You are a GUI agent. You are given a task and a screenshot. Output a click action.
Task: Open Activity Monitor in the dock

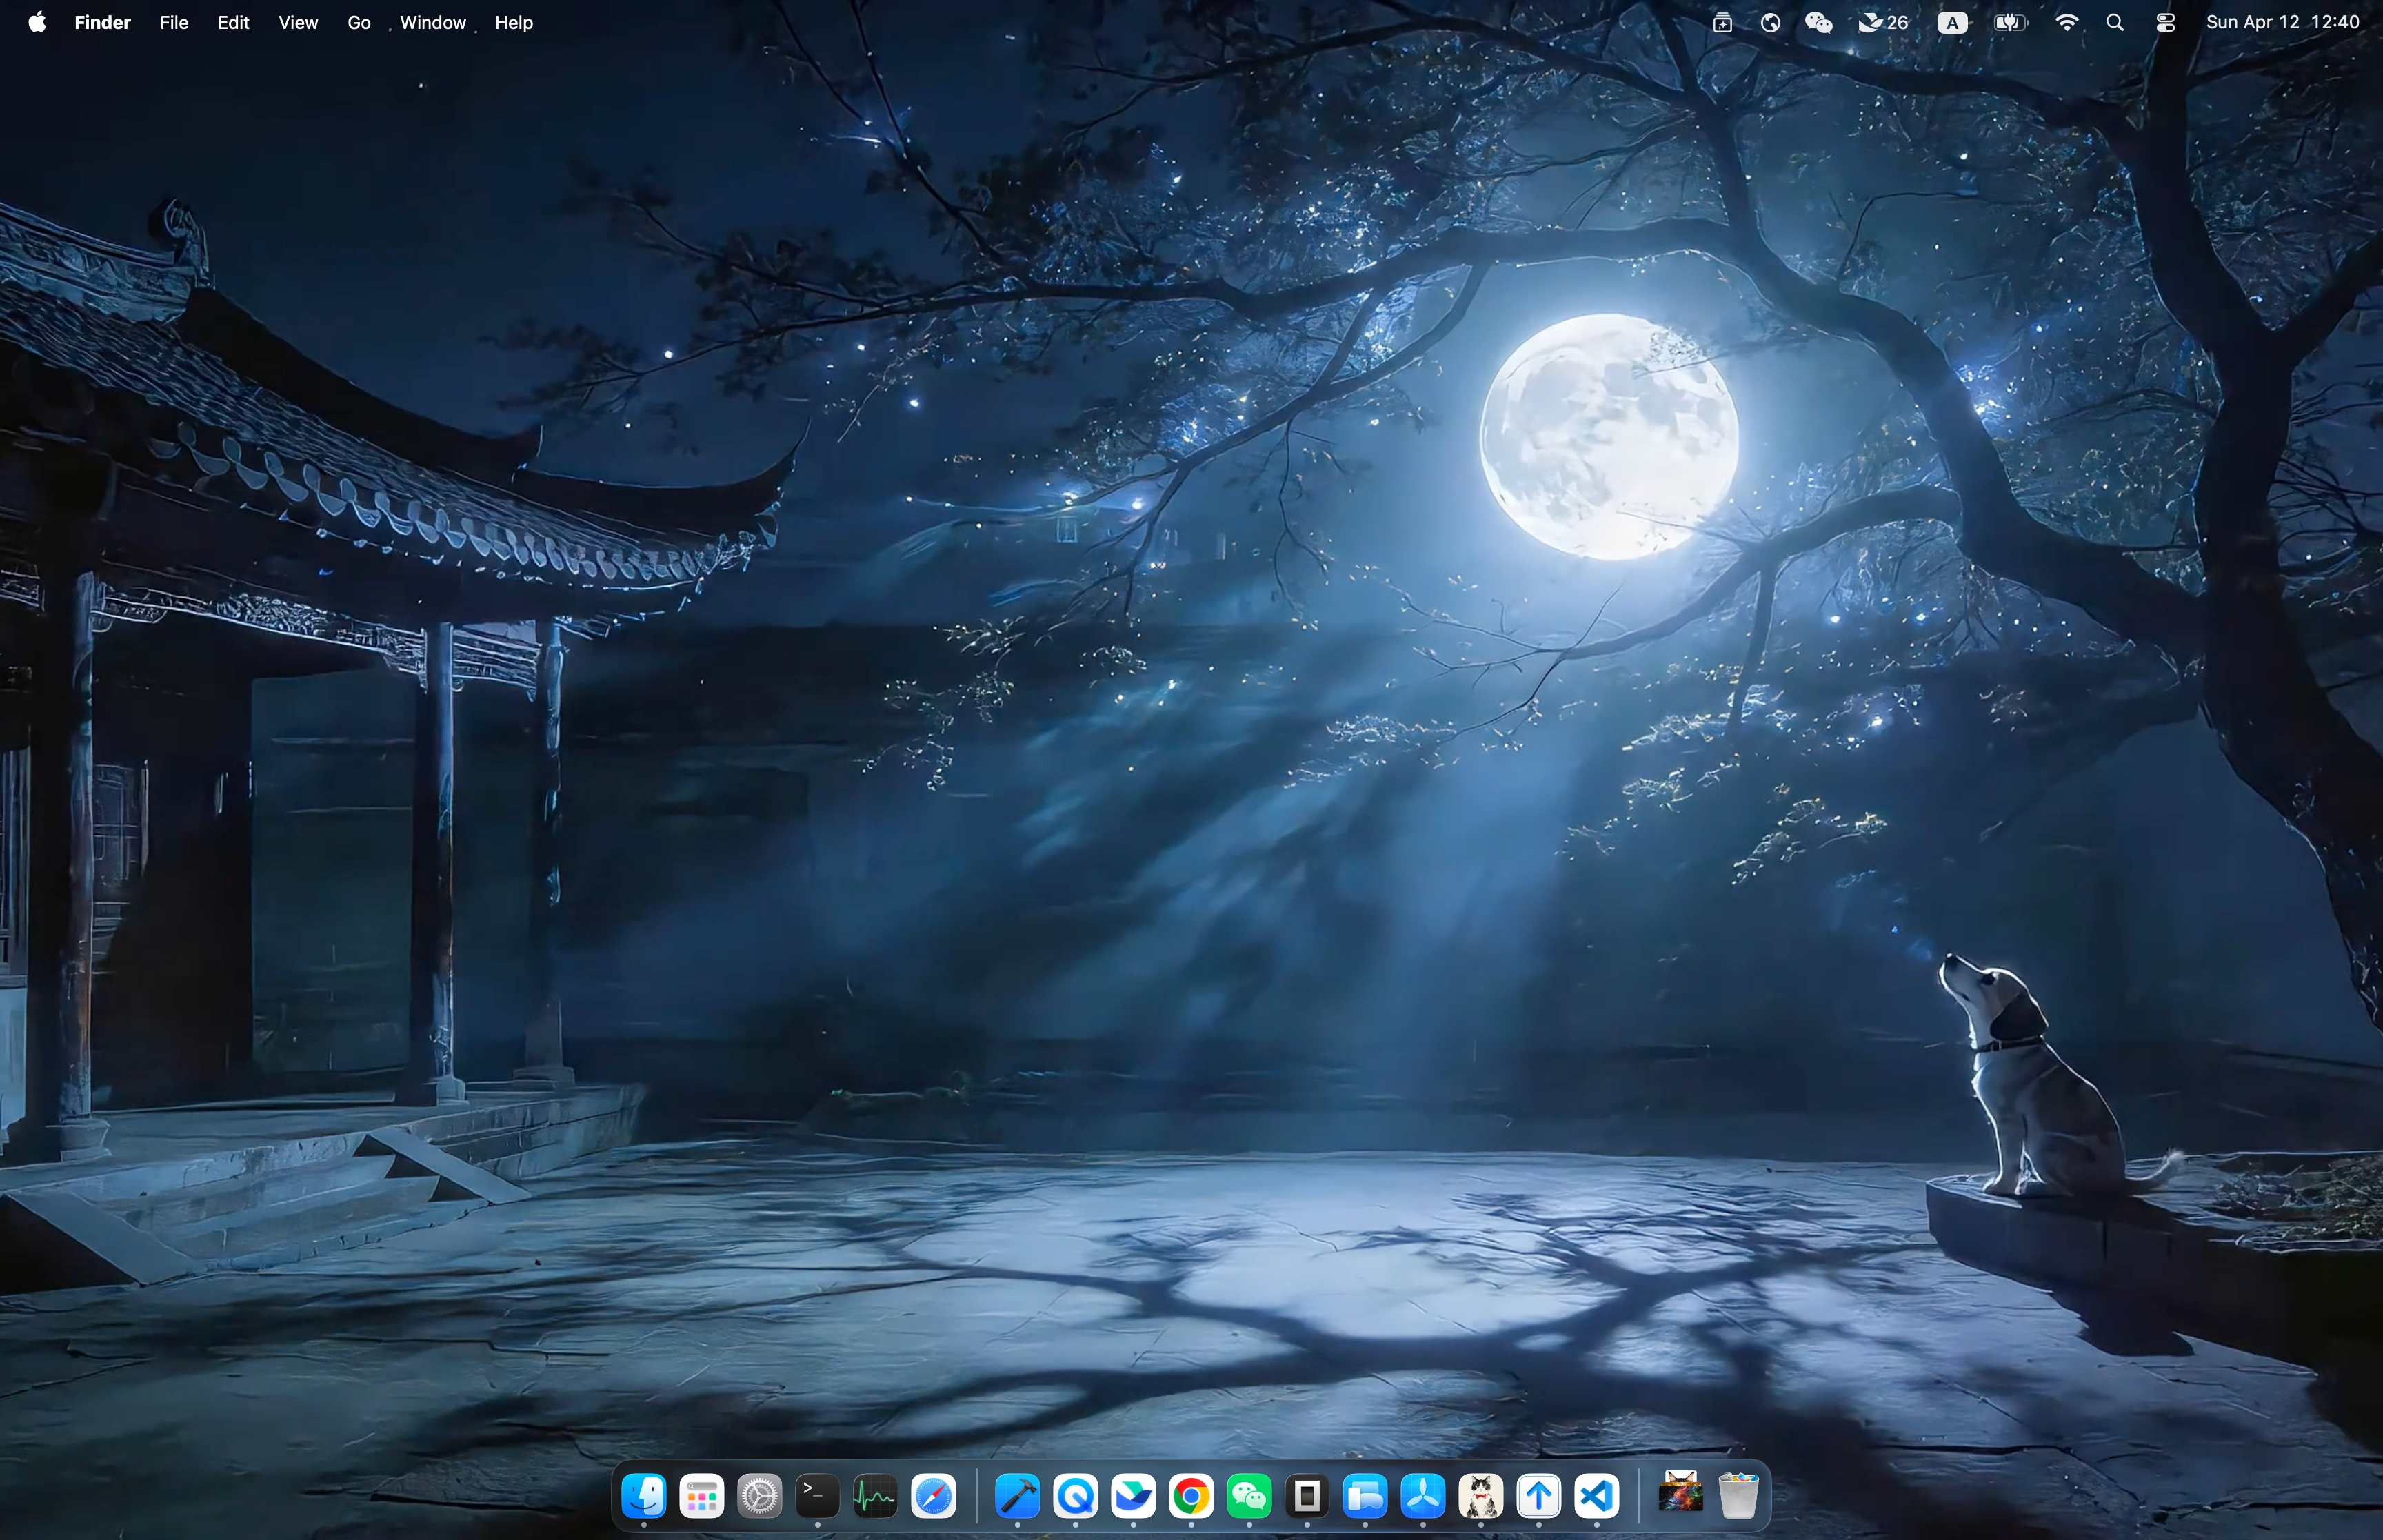point(875,1496)
